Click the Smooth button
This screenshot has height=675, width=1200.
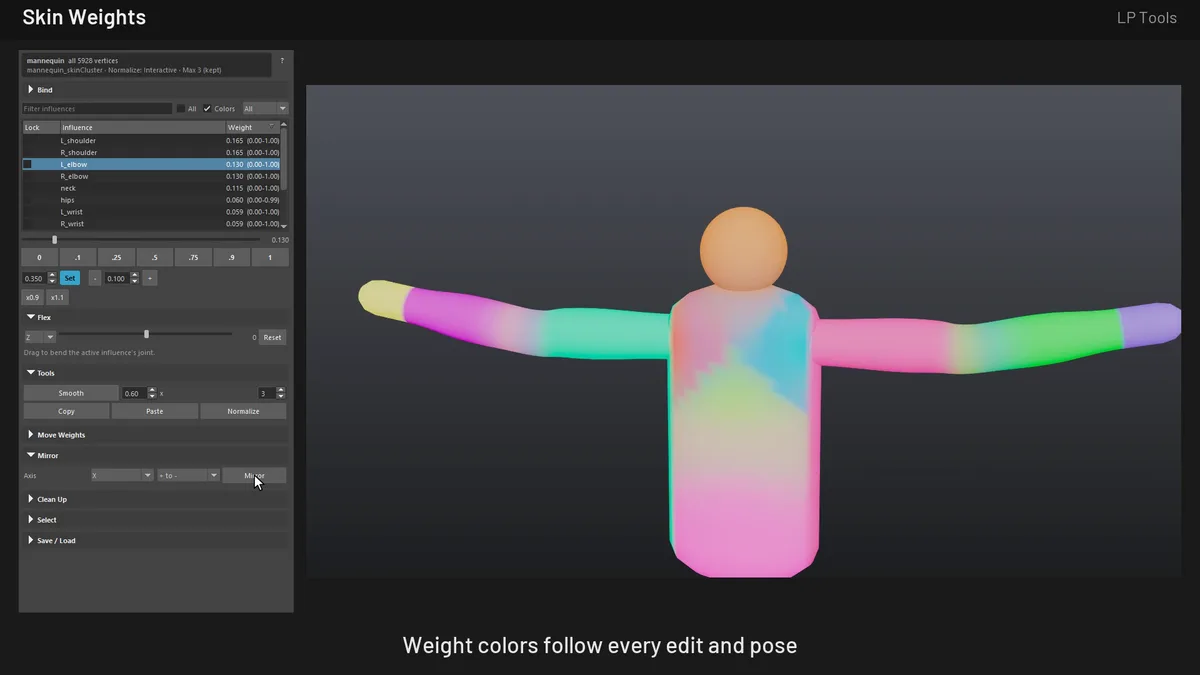tap(71, 393)
